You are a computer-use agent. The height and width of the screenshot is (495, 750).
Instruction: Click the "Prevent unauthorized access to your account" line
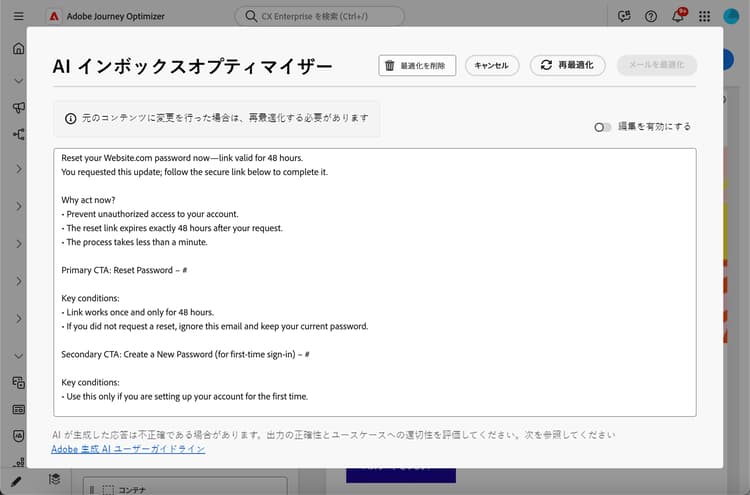pyautogui.click(x=150, y=214)
